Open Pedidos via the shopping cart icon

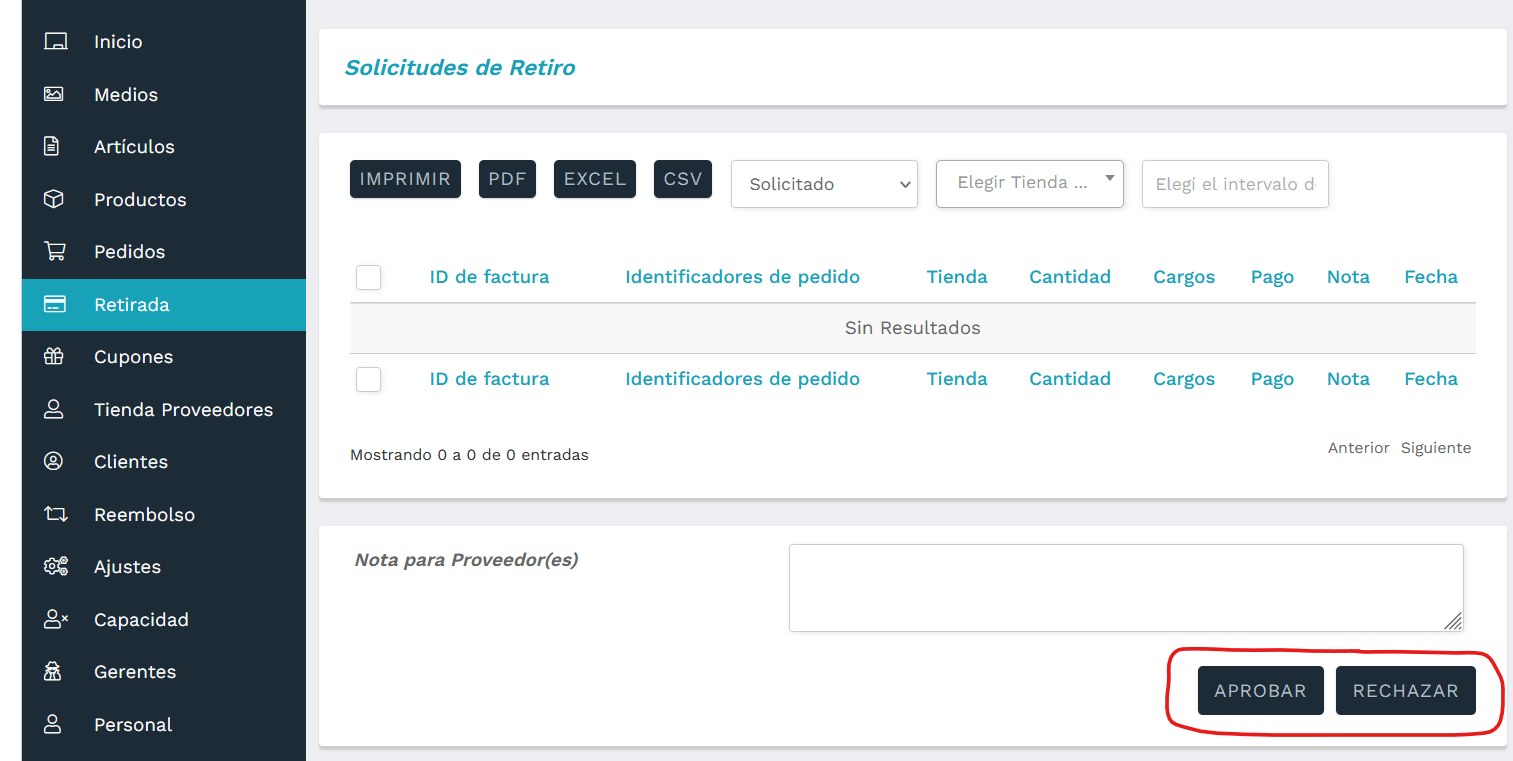tap(56, 251)
